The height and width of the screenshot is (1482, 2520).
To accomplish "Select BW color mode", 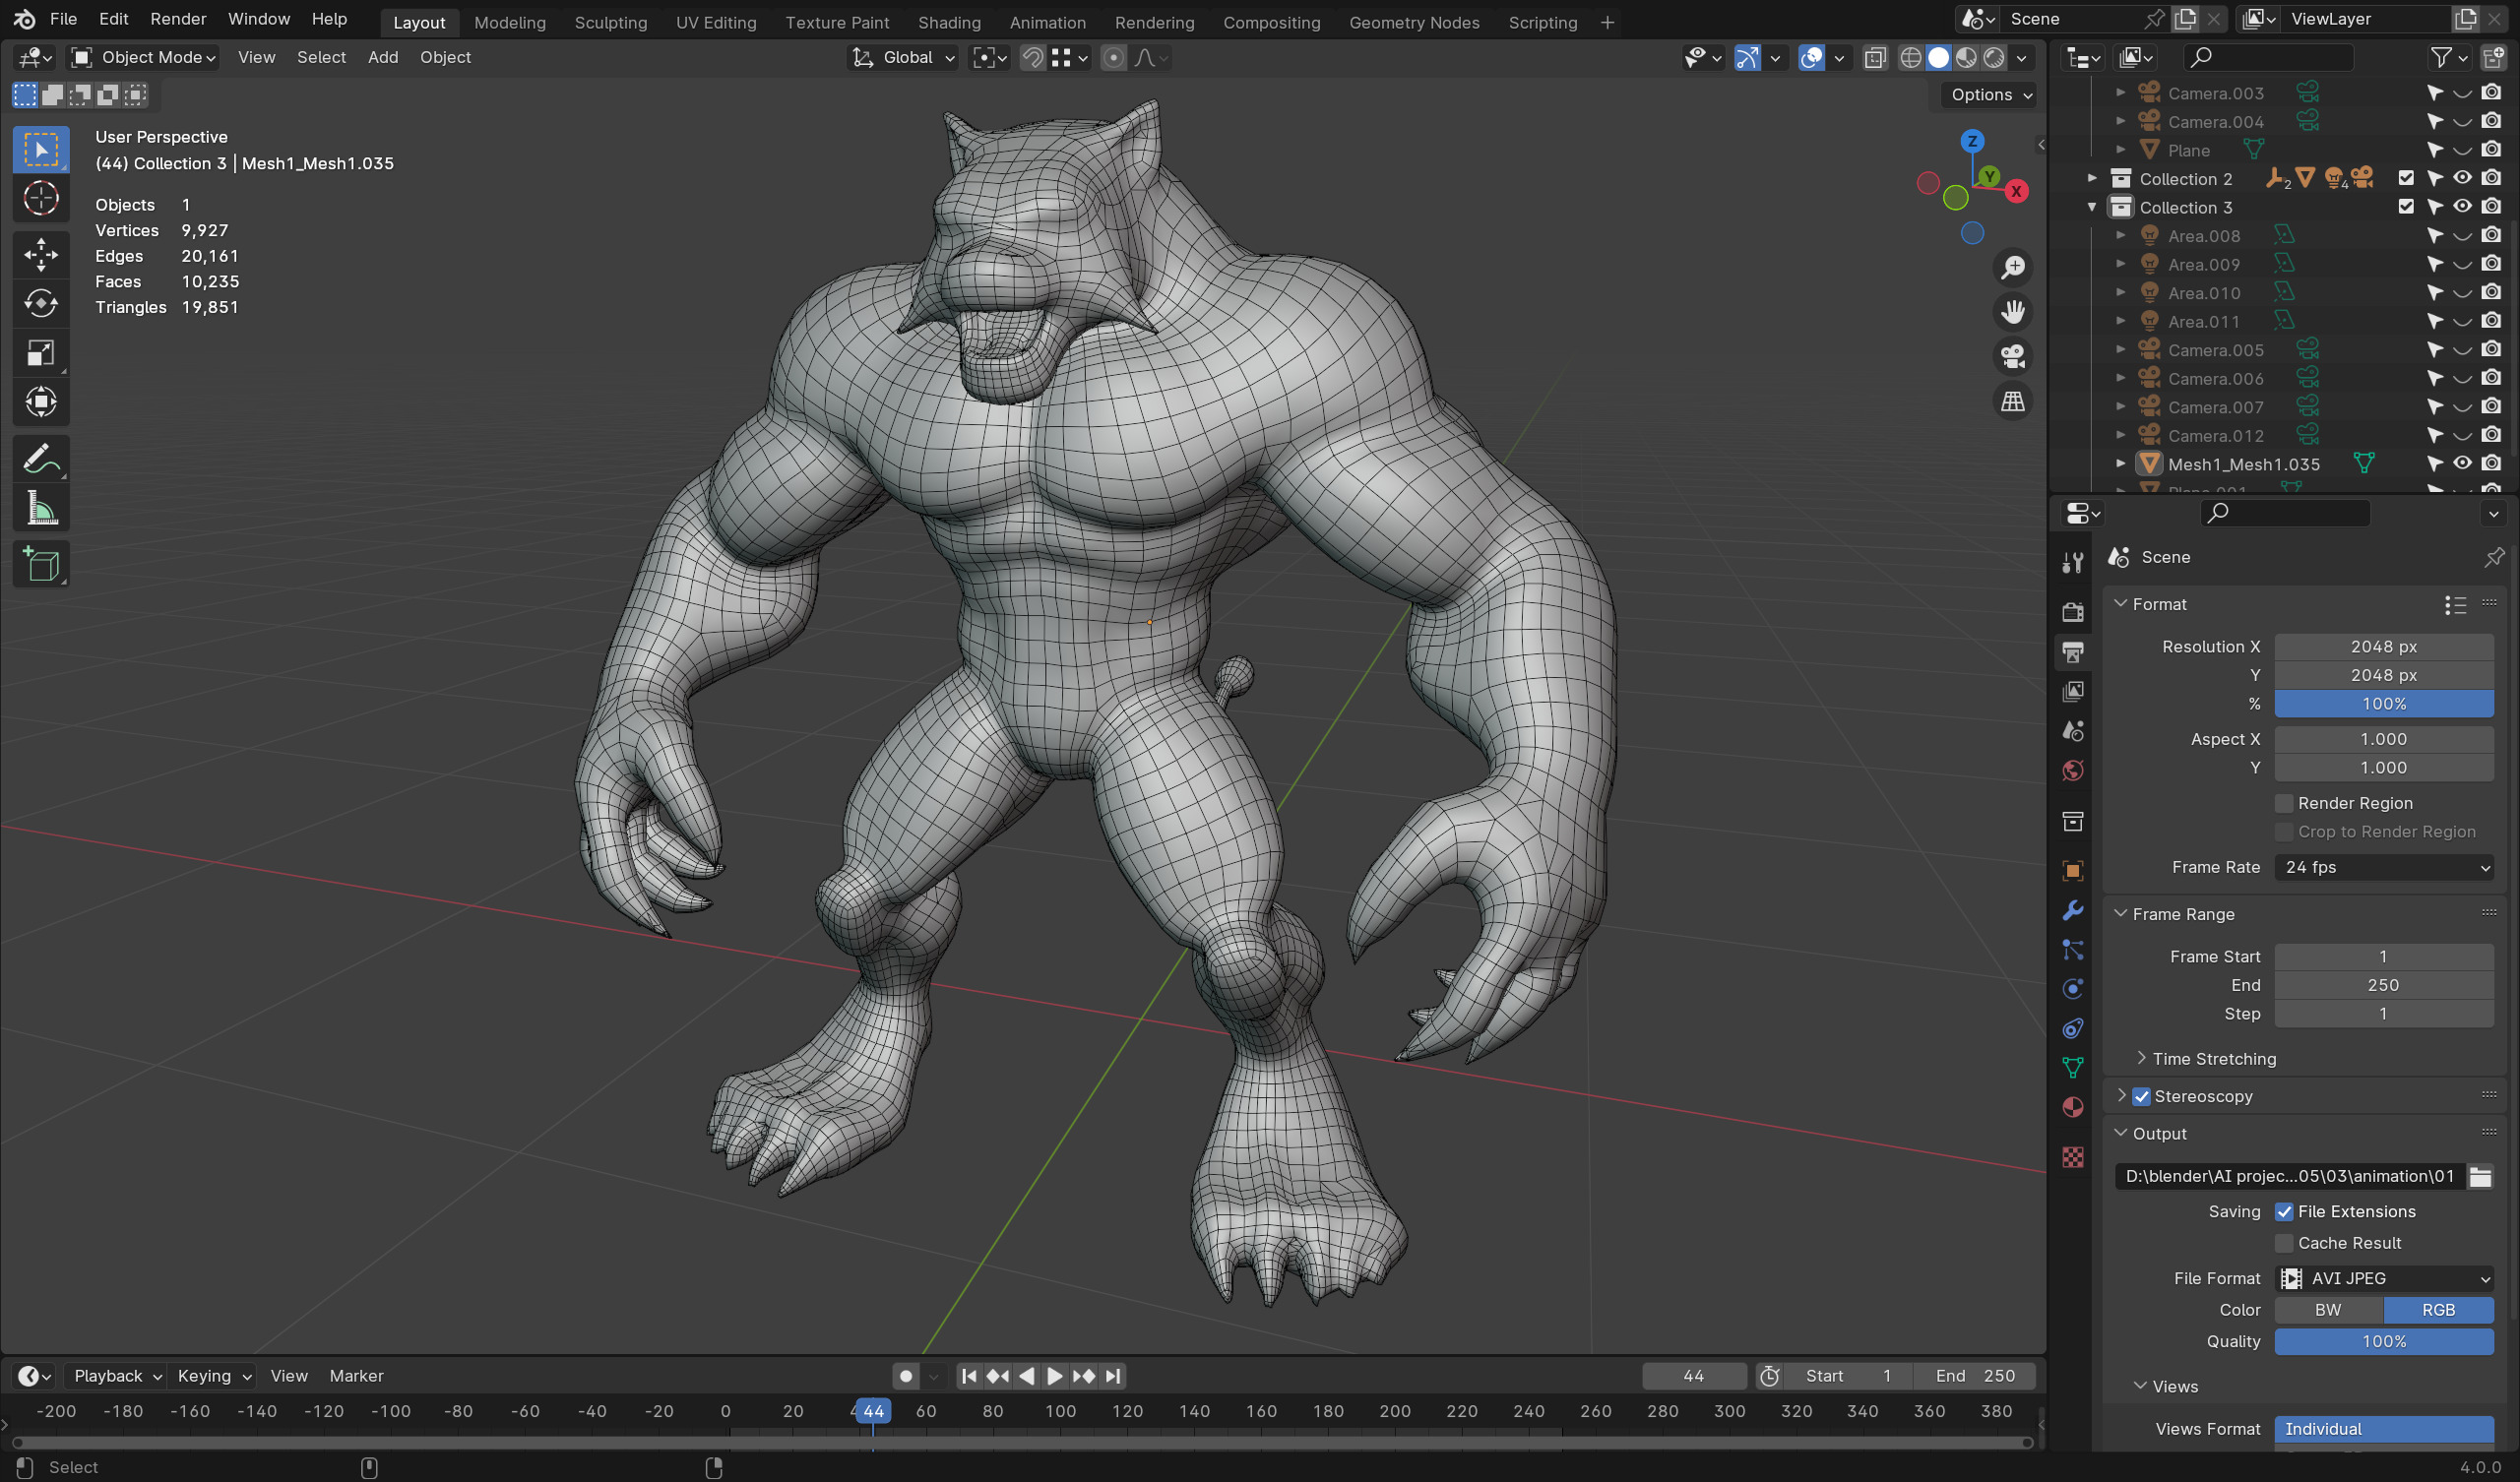I will pos(2328,1310).
